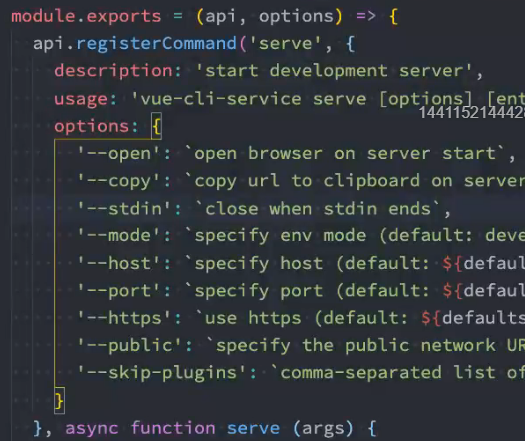Click the 'usage' property key

tap(81, 99)
